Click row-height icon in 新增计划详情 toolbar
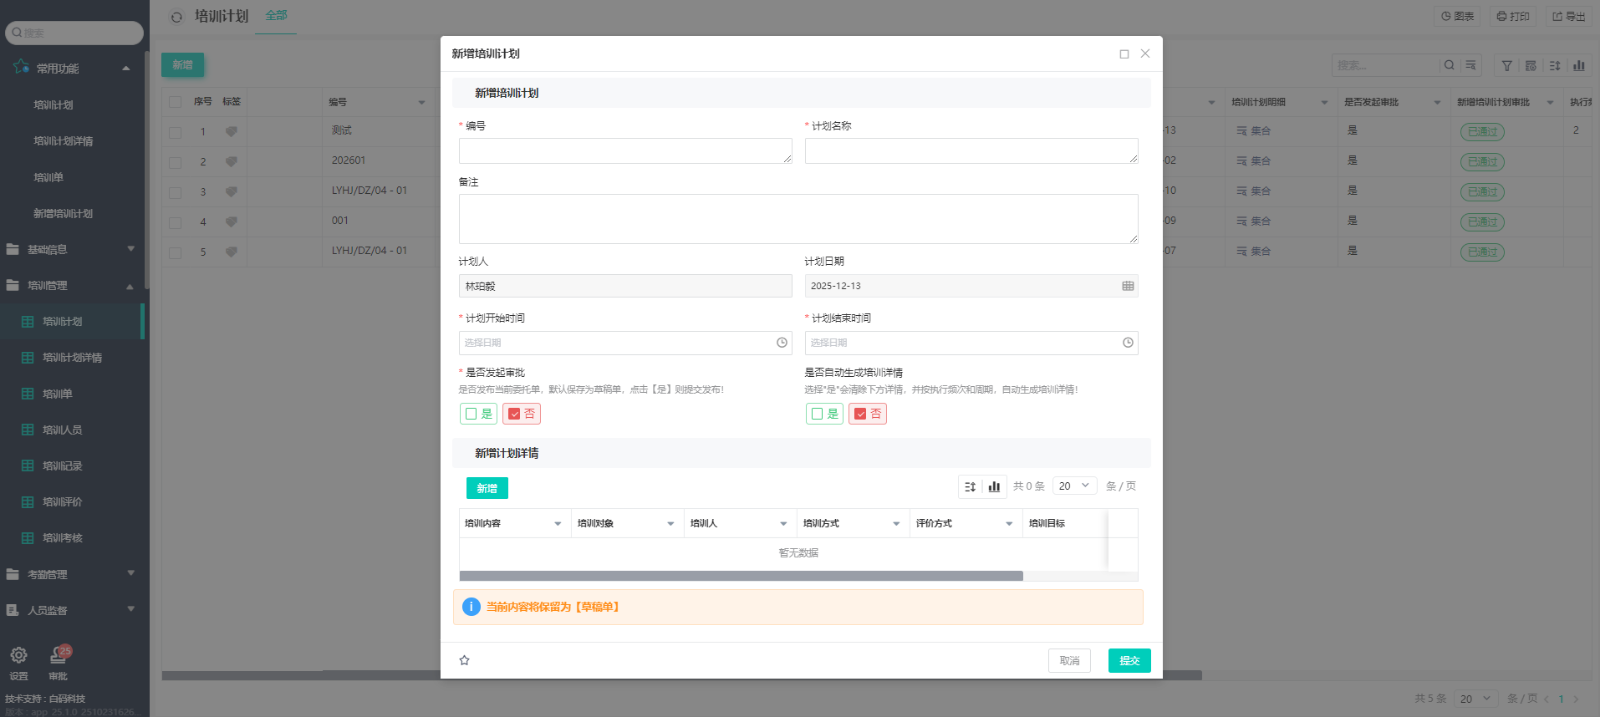Screen dimensions: 1600x717 pyautogui.click(x=970, y=487)
